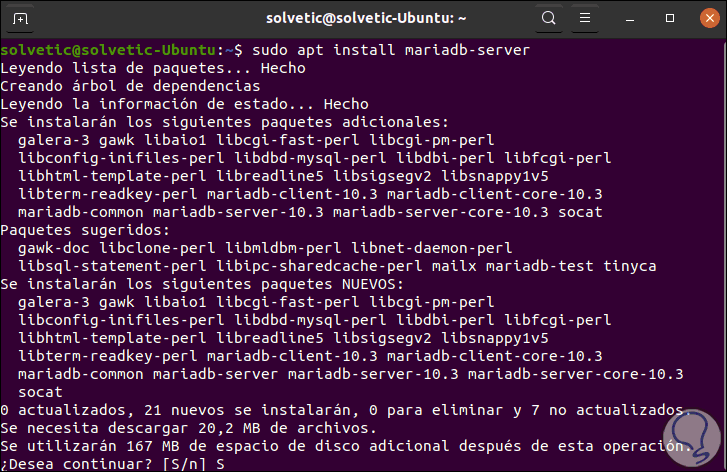This screenshot has width=727, height=472.
Task: Click 'Se instalarán los siguientes paquetes NUEVOS:' line
Action: pyautogui.click(x=202, y=284)
